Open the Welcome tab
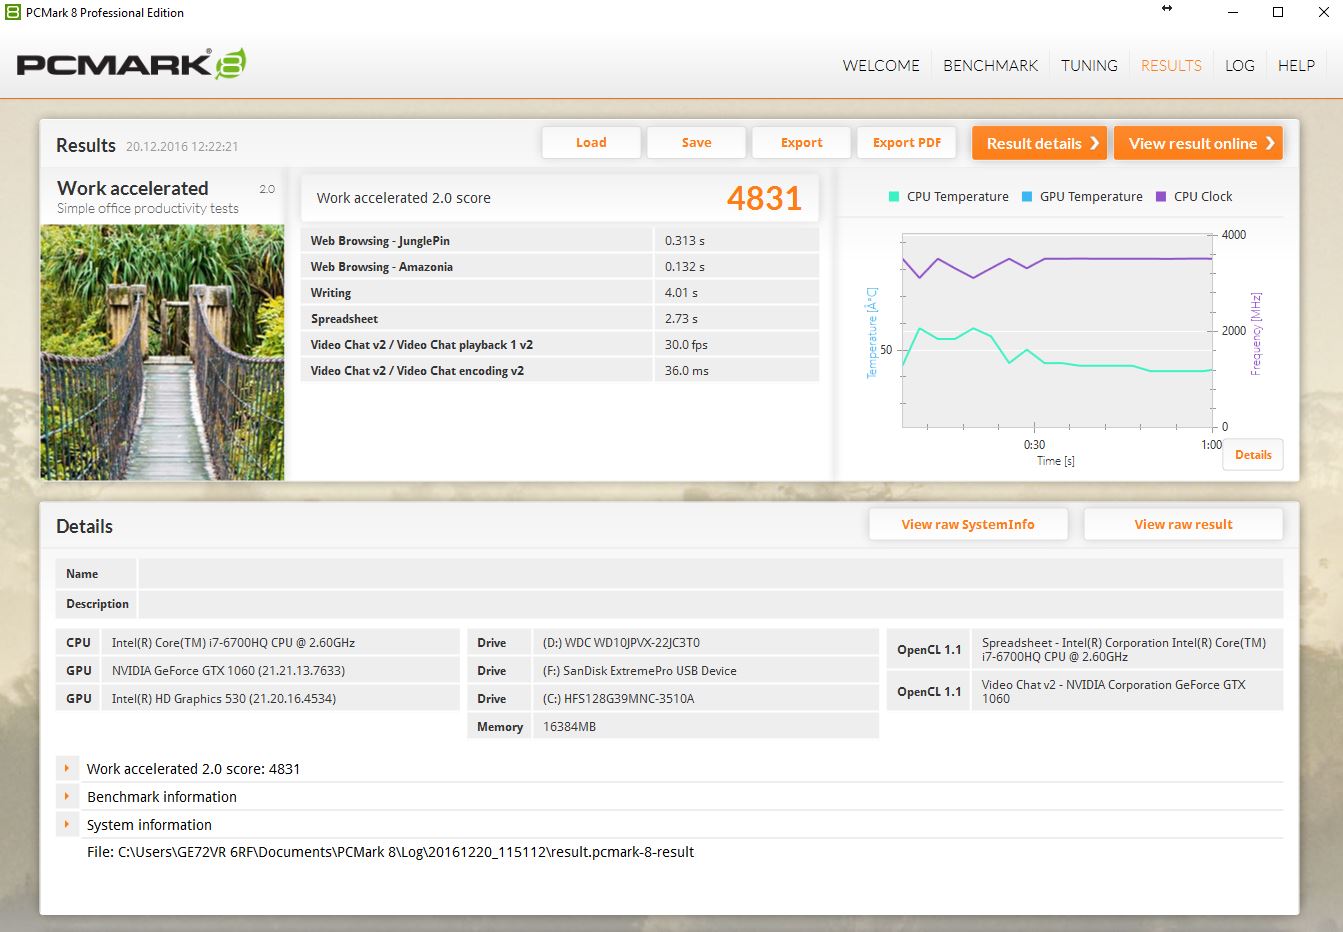 click(881, 65)
